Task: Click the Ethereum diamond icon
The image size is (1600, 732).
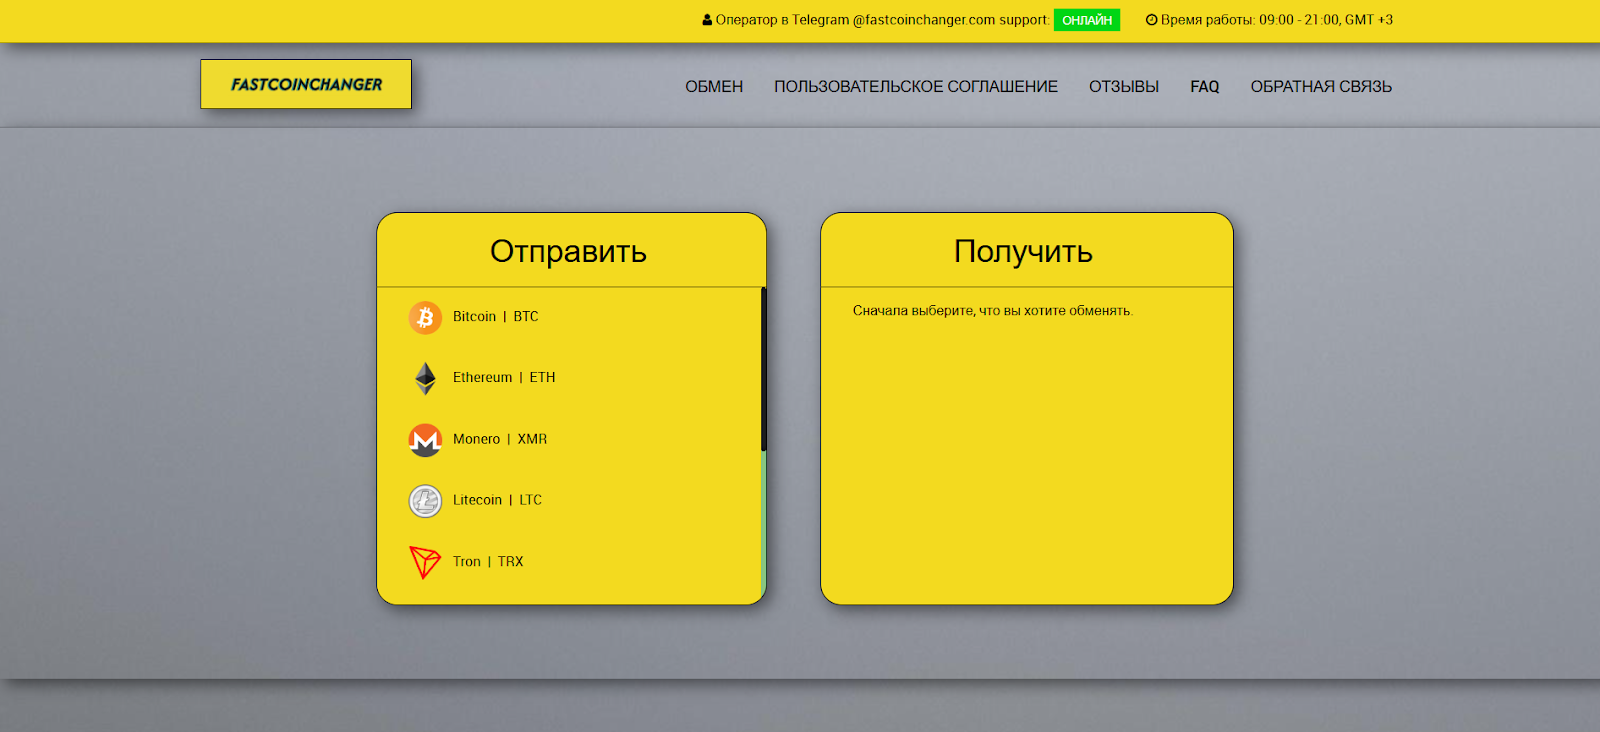Action: tap(425, 378)
